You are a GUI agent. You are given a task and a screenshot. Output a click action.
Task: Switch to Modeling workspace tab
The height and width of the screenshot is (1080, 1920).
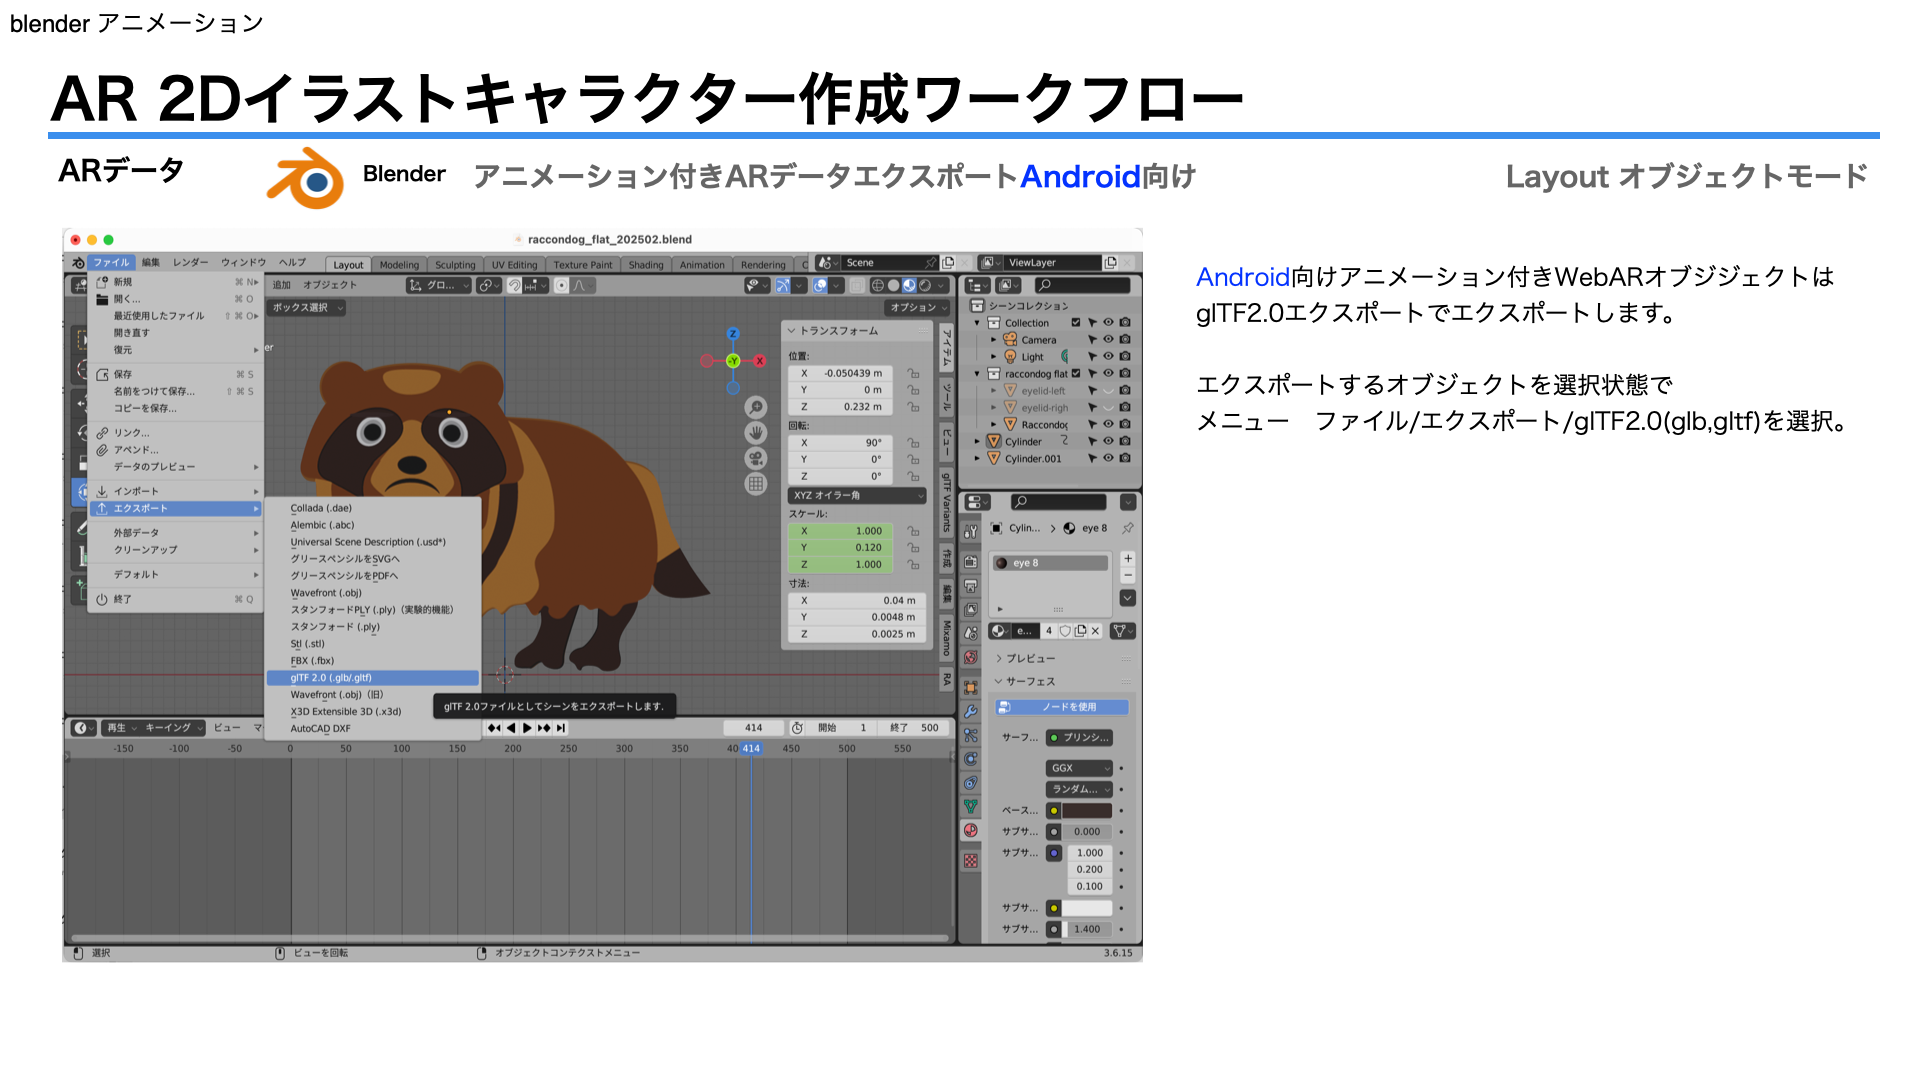point(399,265)
